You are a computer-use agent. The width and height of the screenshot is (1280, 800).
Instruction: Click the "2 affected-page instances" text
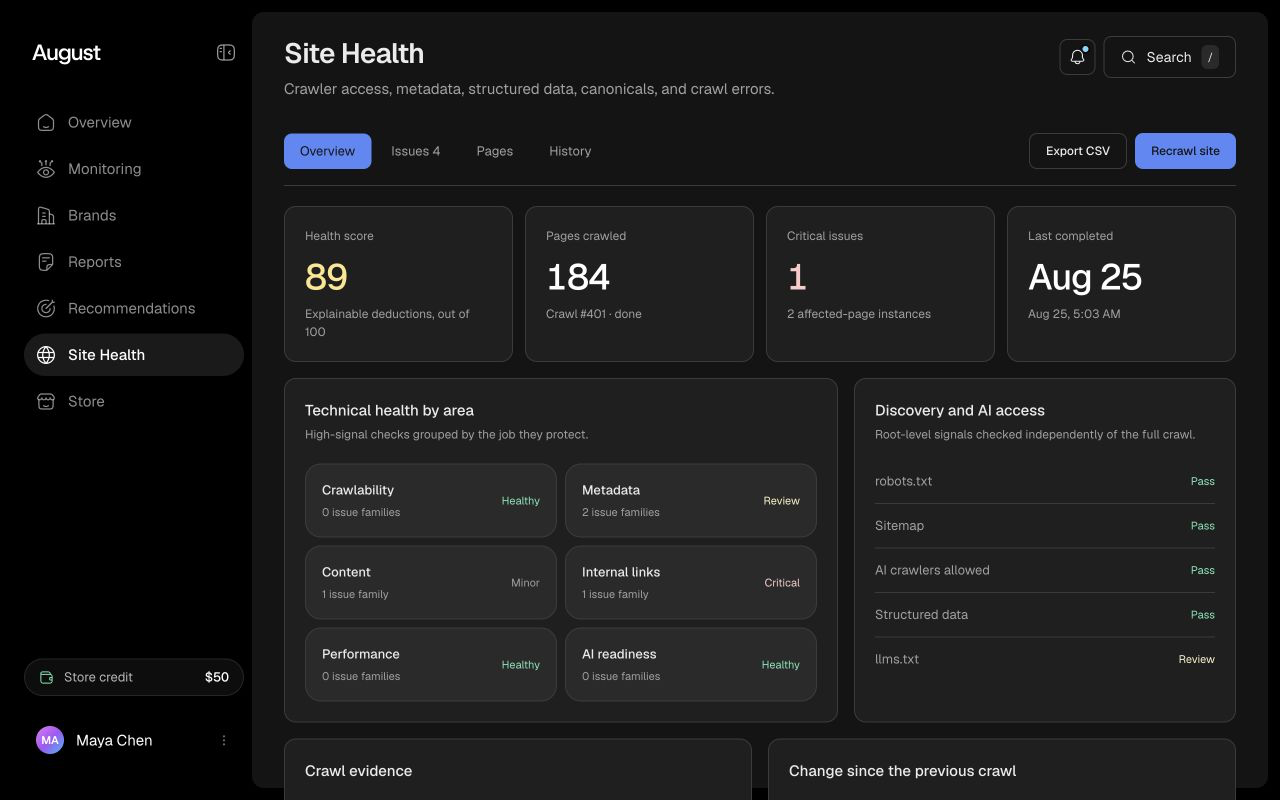859,314
